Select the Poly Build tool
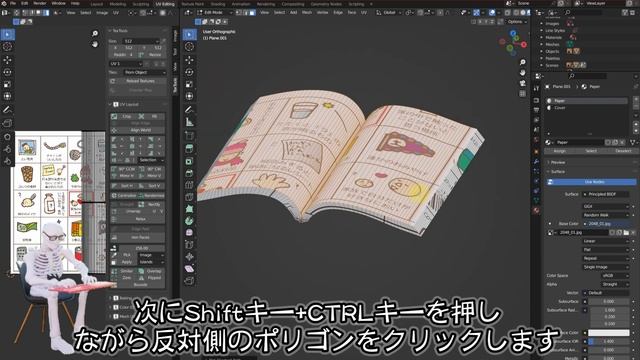This screenshot has width=640, height=360. pyautogui.click(x=189, y=209)
